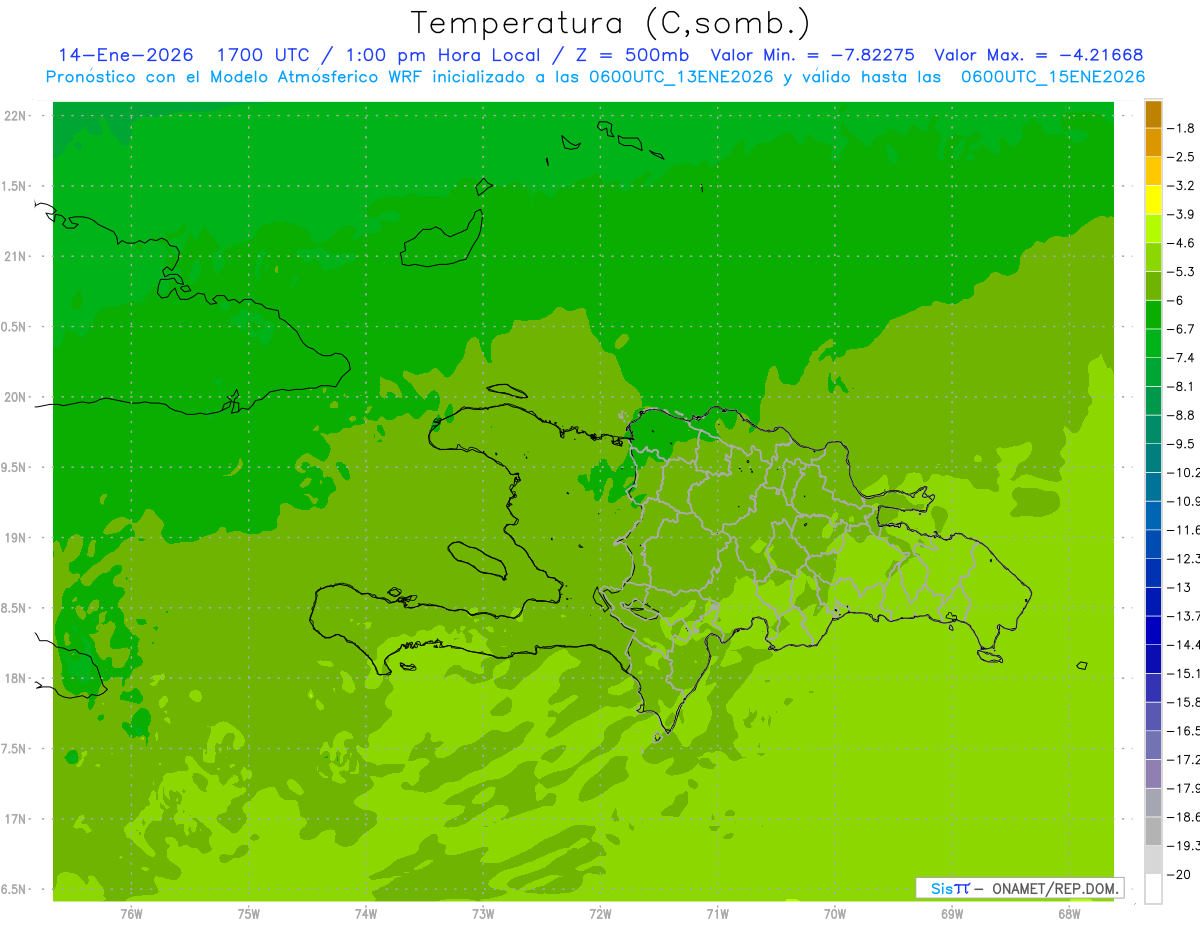Click the "-4.6" colorbar value
This screenshot has width=1200, height=927.
1182,243
